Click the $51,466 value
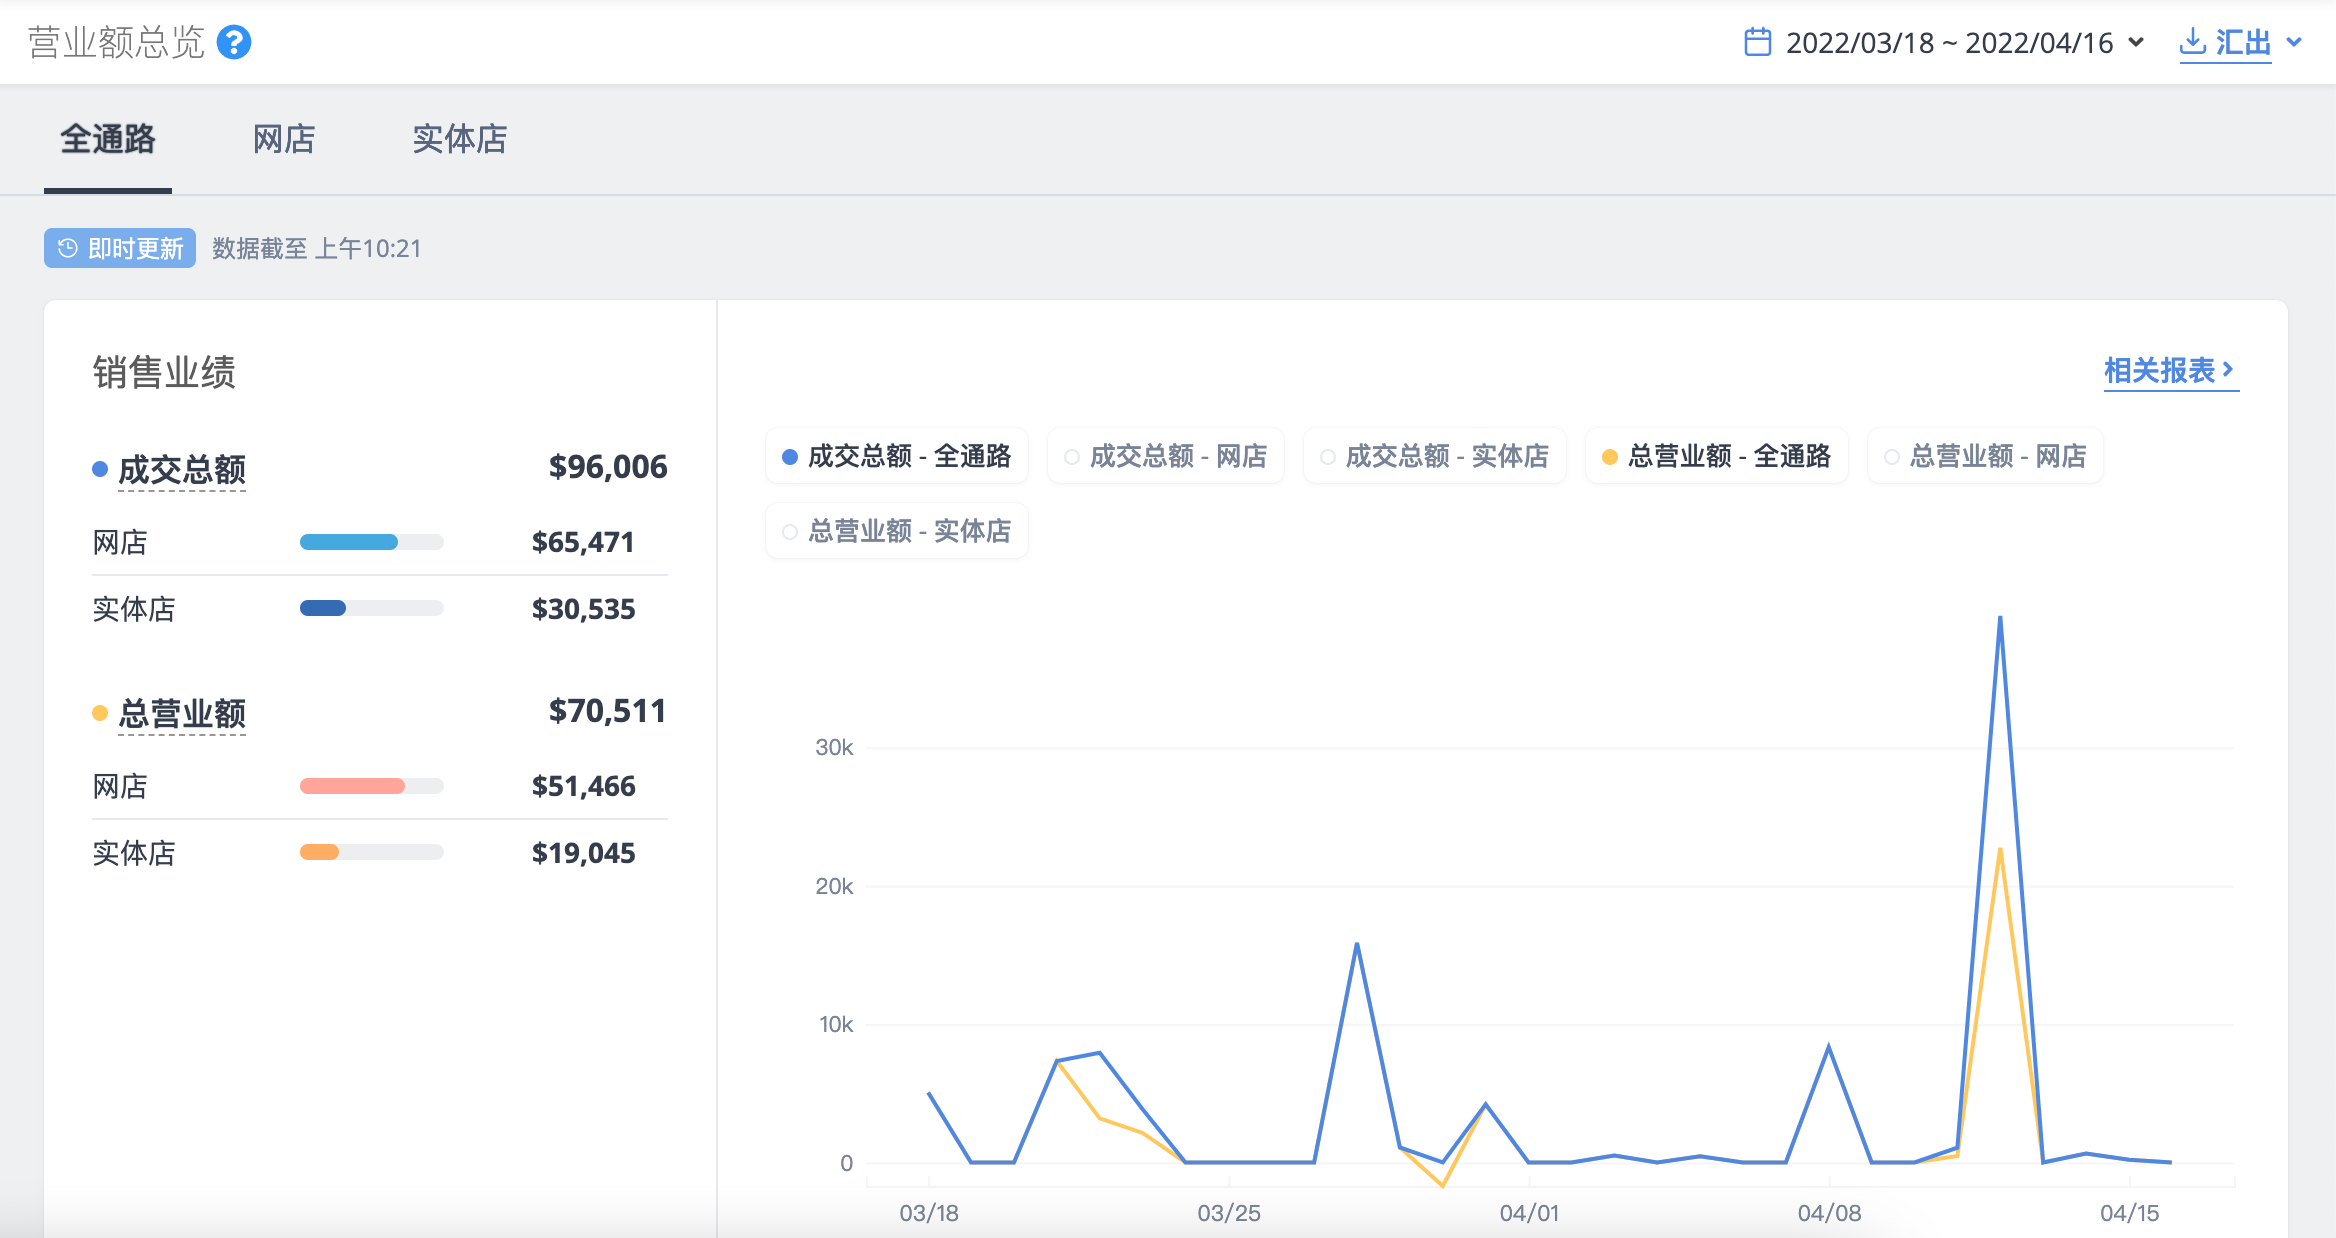This screenshot has height=1238, width=2336. pos(583,786)
